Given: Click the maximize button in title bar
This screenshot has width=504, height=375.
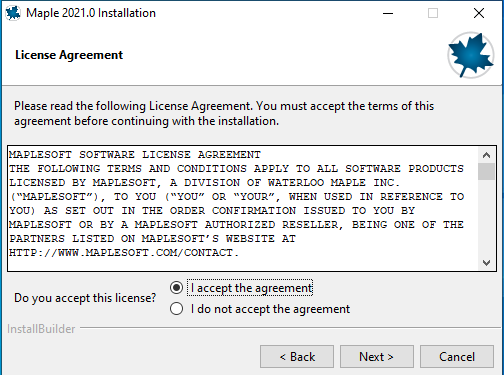Looking at the screenshot, I should (433, 13).
